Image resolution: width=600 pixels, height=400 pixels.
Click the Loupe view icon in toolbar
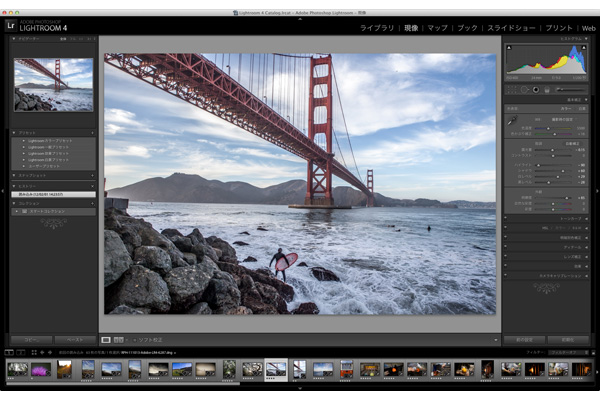tap(107, 340)
